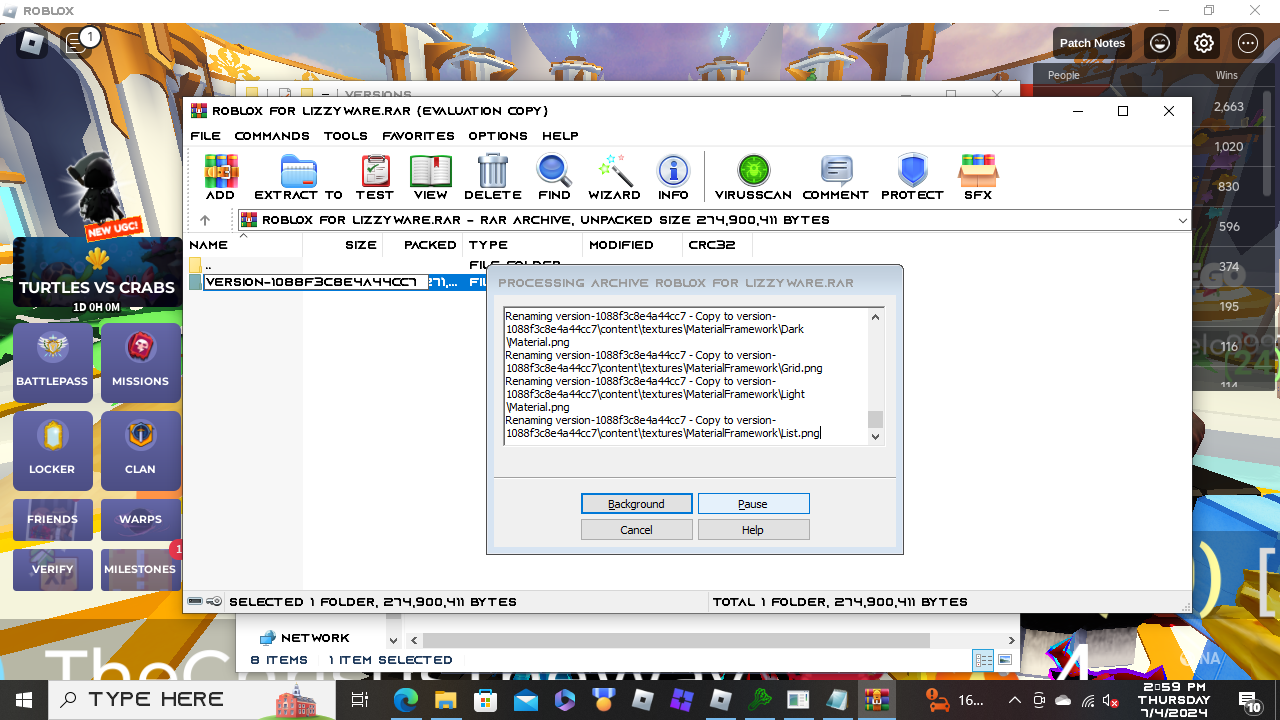Click the Find magnifier icon
The height and width of the screenshot is (720, 1280).
tap(554, 177)
